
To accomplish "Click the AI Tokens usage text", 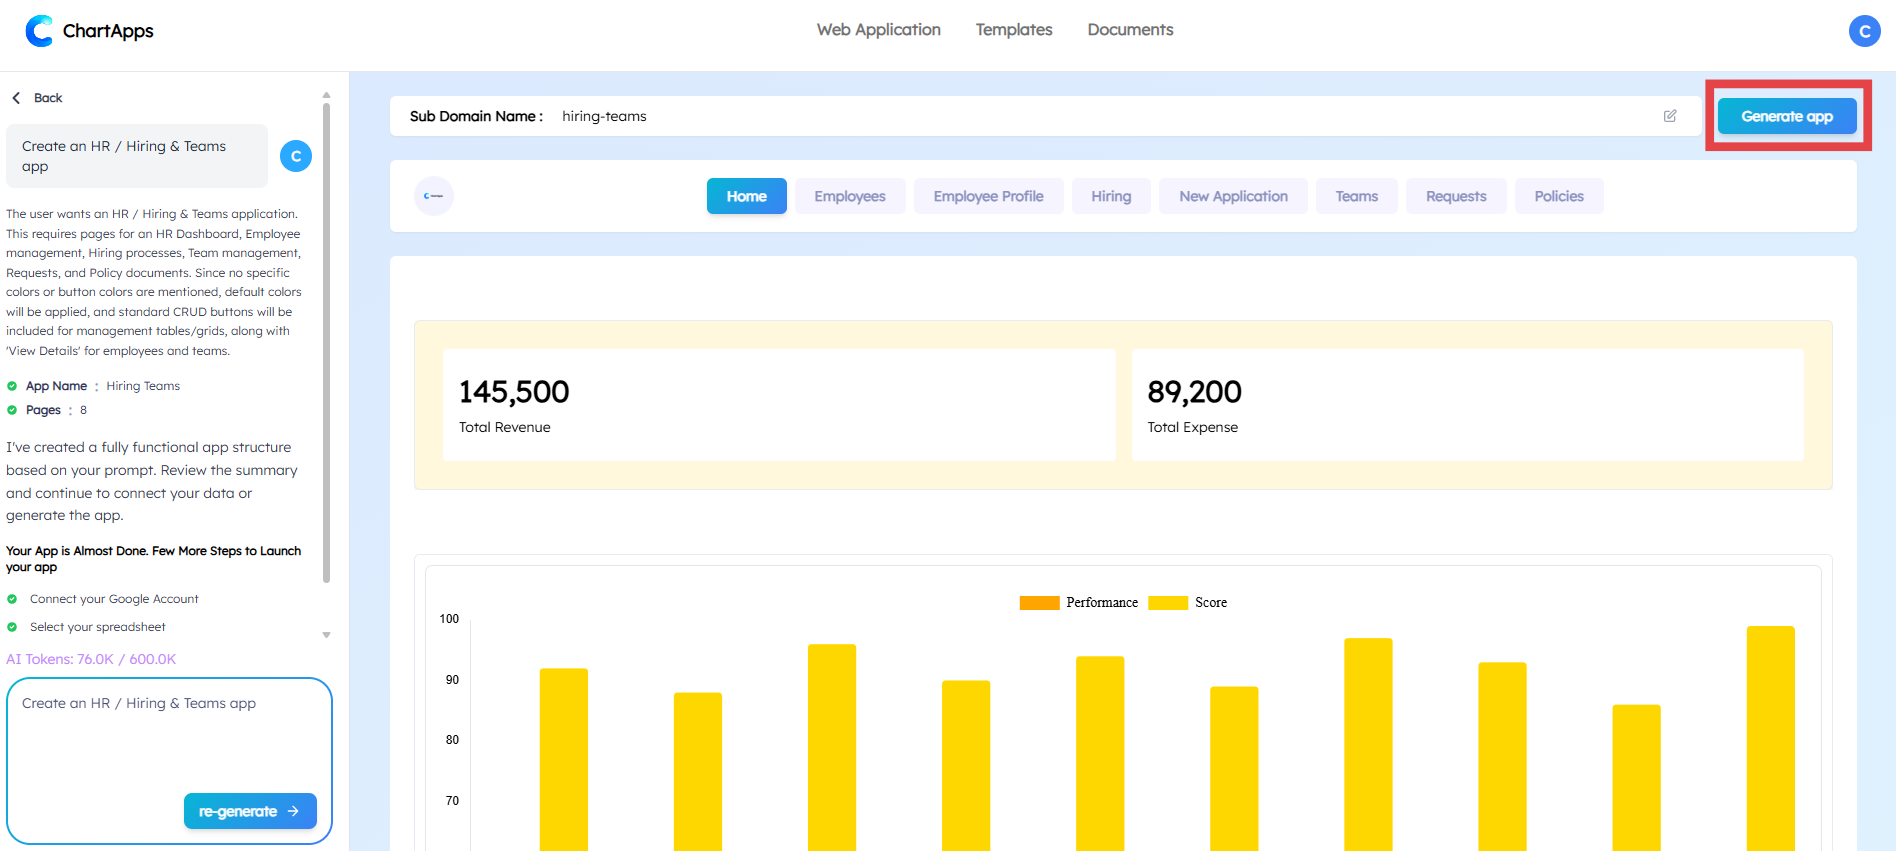I will point(91,659).
